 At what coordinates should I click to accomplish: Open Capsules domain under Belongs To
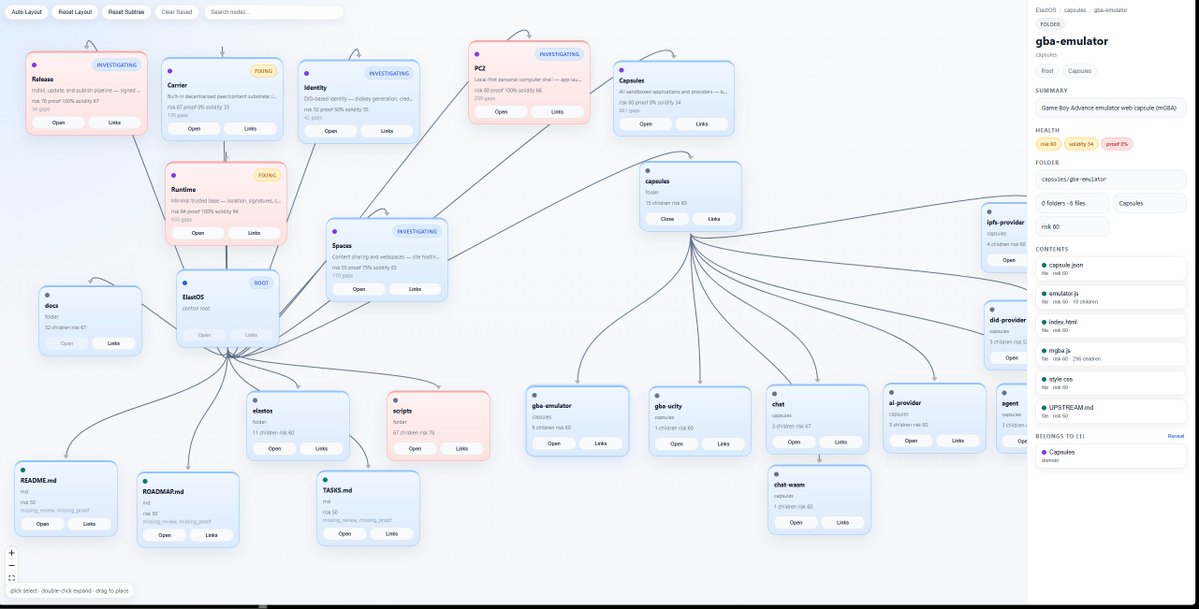[x=1111, y=455]
